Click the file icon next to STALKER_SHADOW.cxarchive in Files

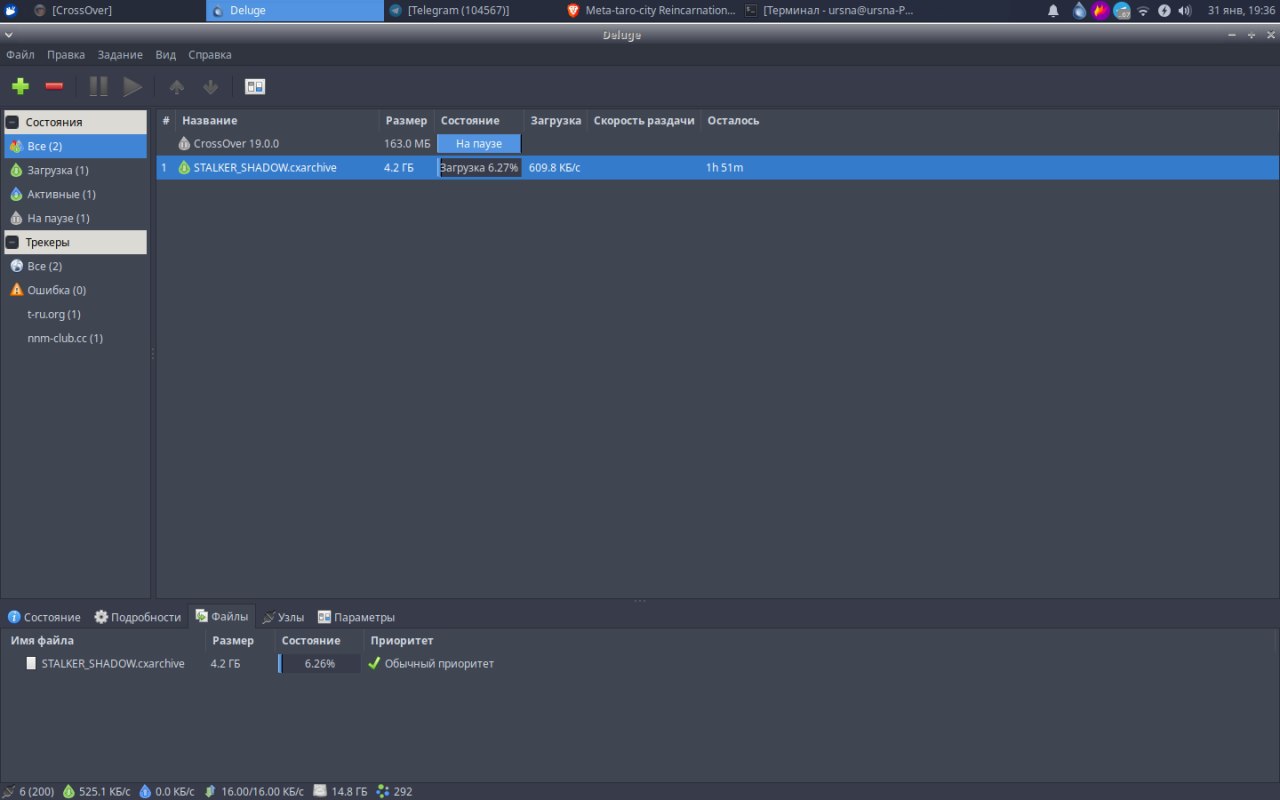pyautogui.click(x=31, y=663)
